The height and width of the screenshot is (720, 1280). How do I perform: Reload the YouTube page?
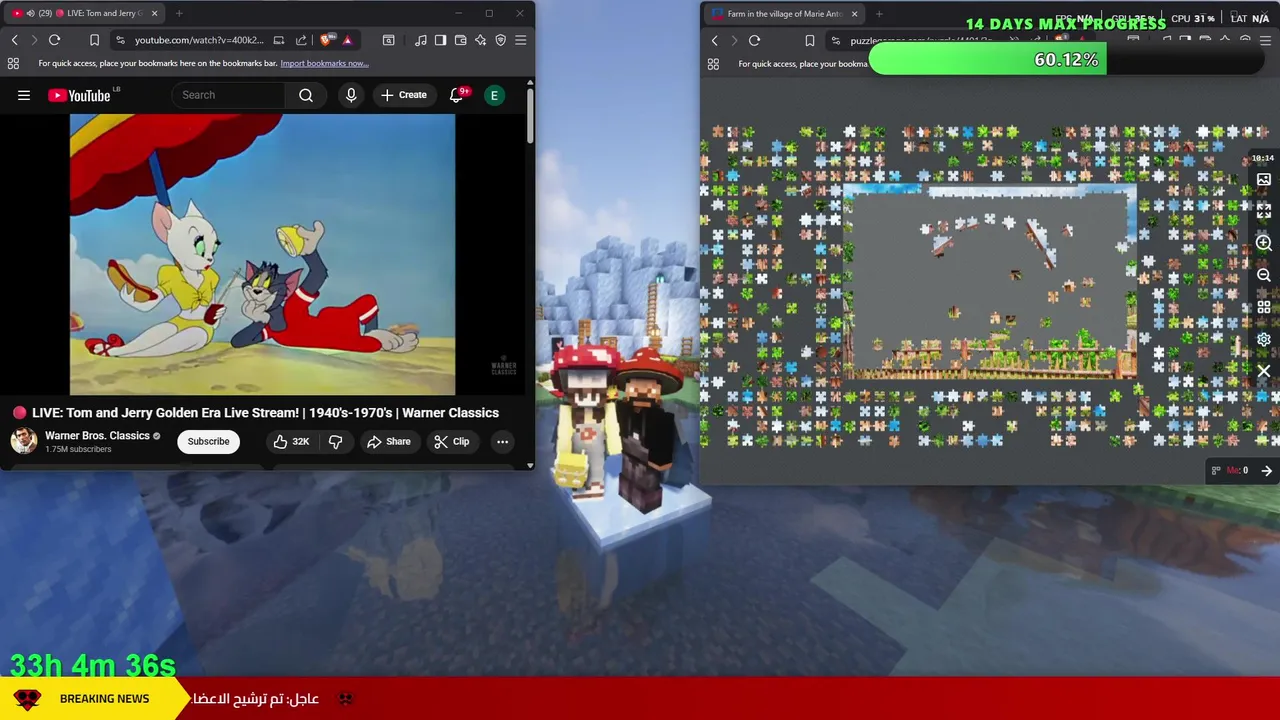coord(55,40)
